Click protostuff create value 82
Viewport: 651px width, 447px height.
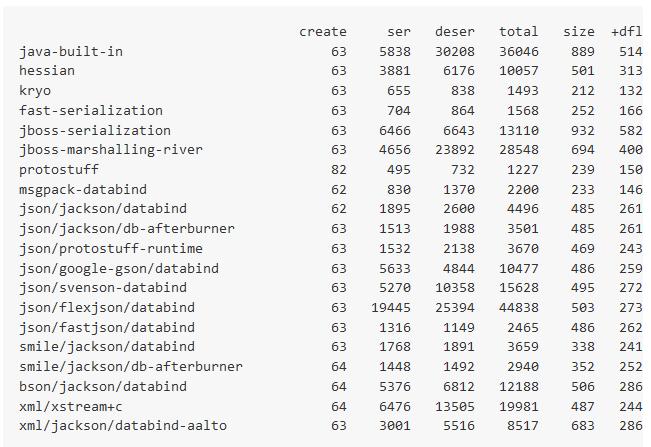click(339, 169)
